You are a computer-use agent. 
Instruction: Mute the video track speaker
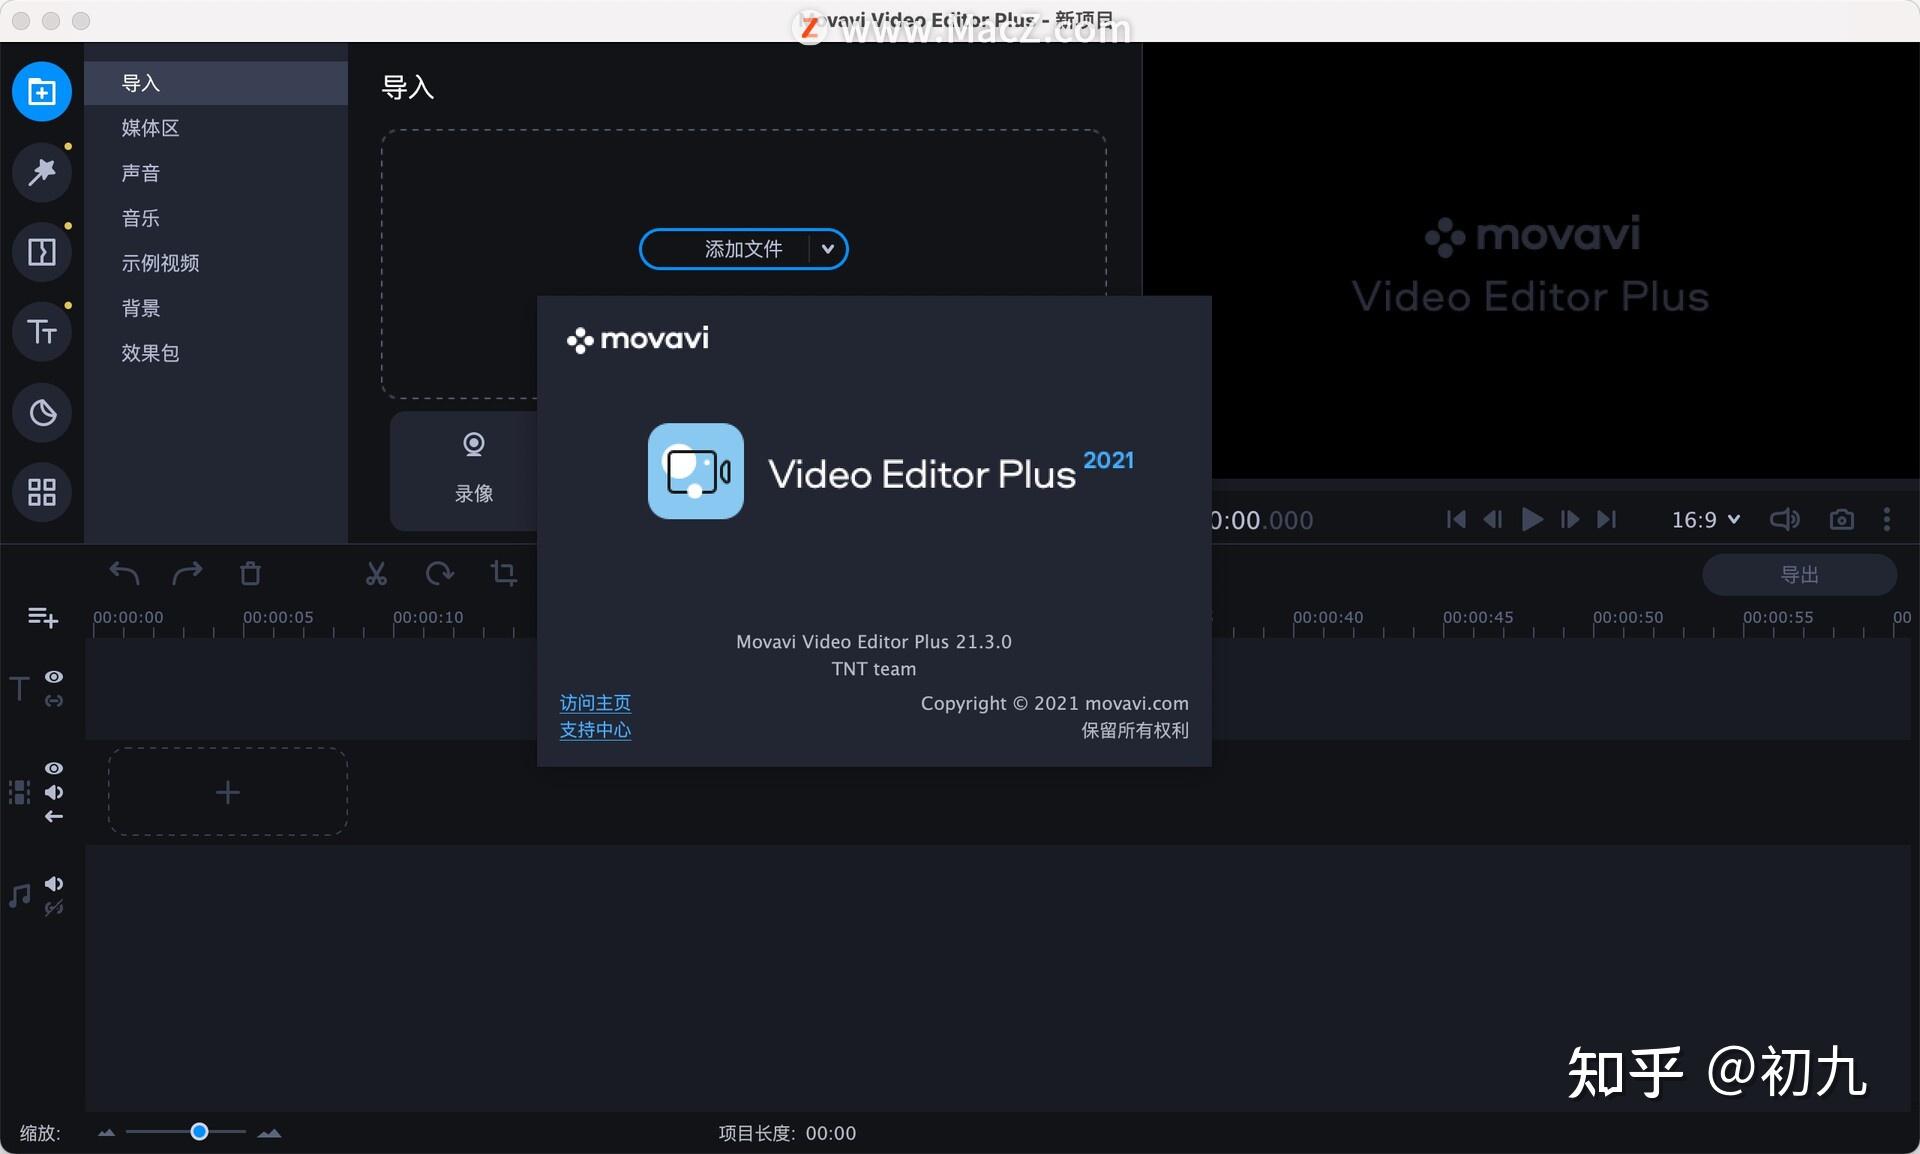(54, 792)
